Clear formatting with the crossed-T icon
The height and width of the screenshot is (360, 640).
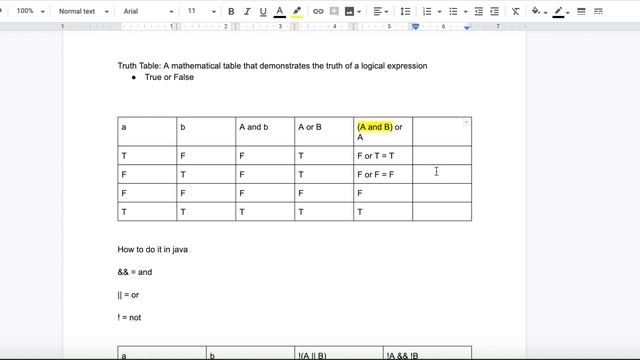click(x=516, y=11)
